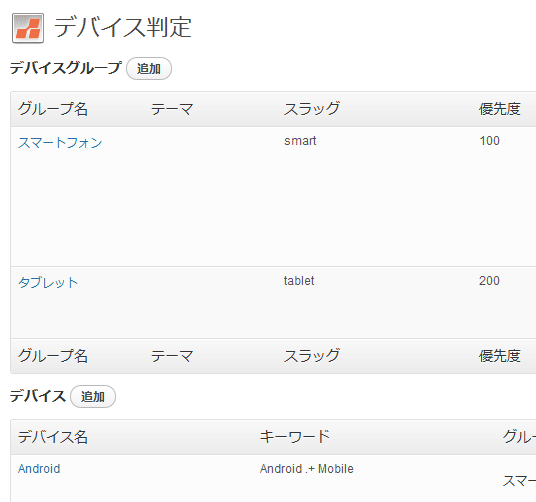
Task: Select the デバイス名 column header
Action: [x=53, y=437]
